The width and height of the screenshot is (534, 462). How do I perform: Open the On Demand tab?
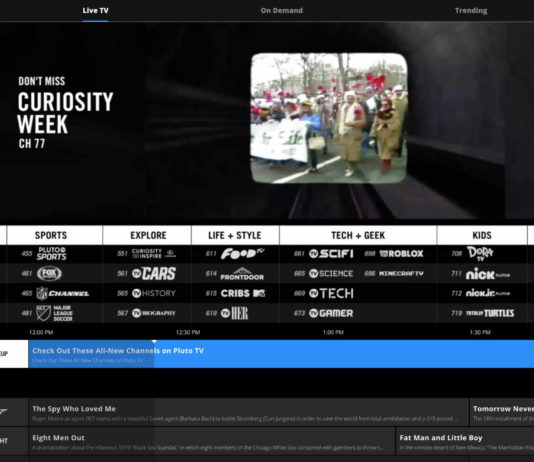click(282, 11)
